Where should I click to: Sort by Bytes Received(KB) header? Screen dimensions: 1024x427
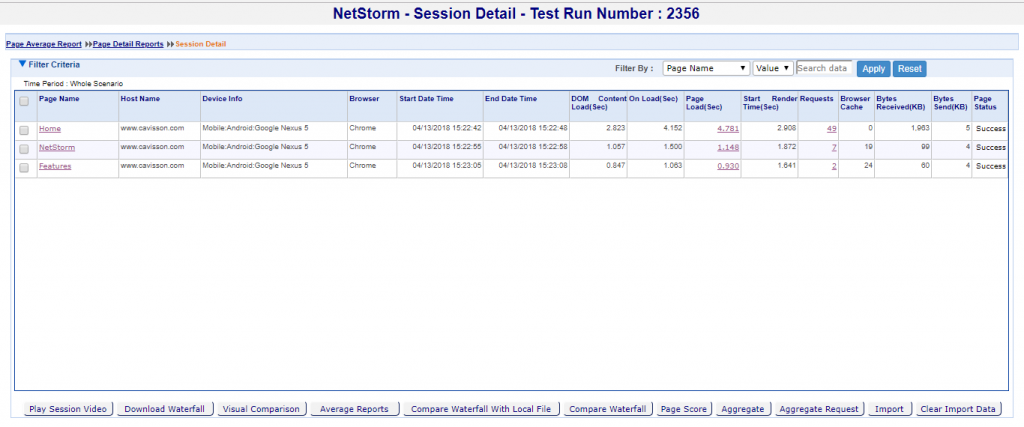tap(903, 103)
